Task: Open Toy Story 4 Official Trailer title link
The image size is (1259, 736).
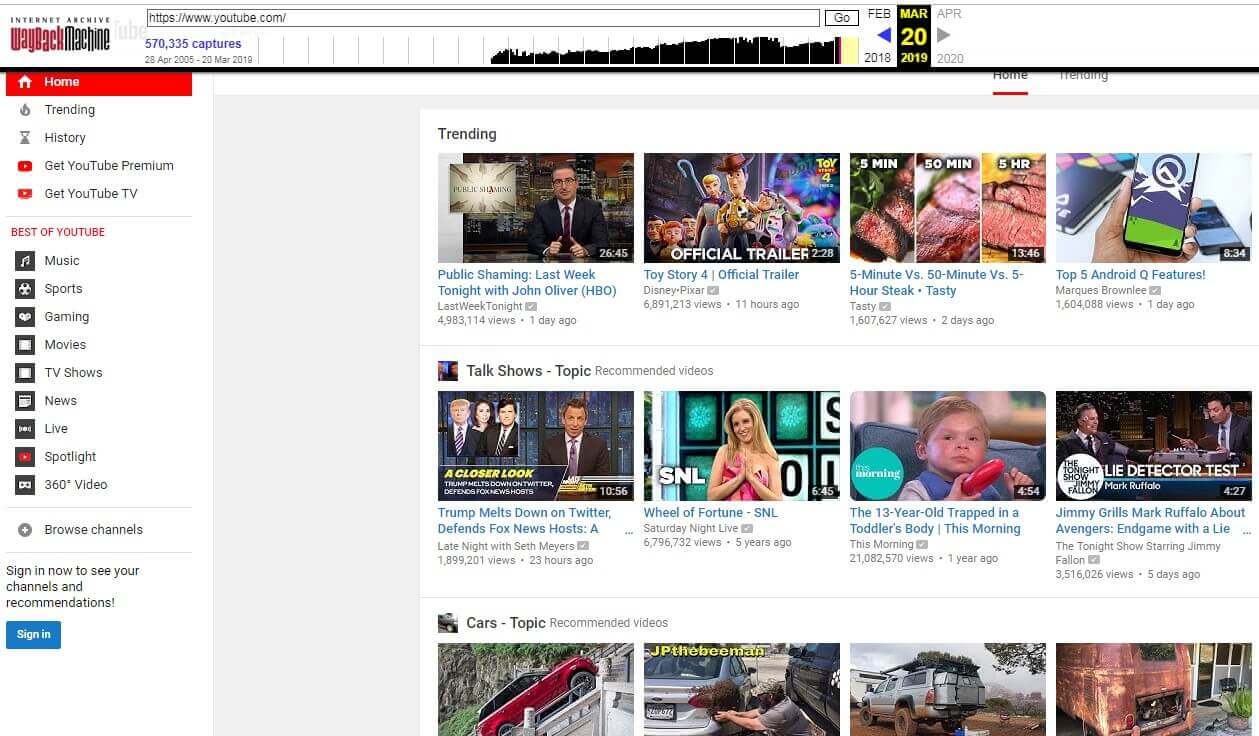Action: [721, 275]
